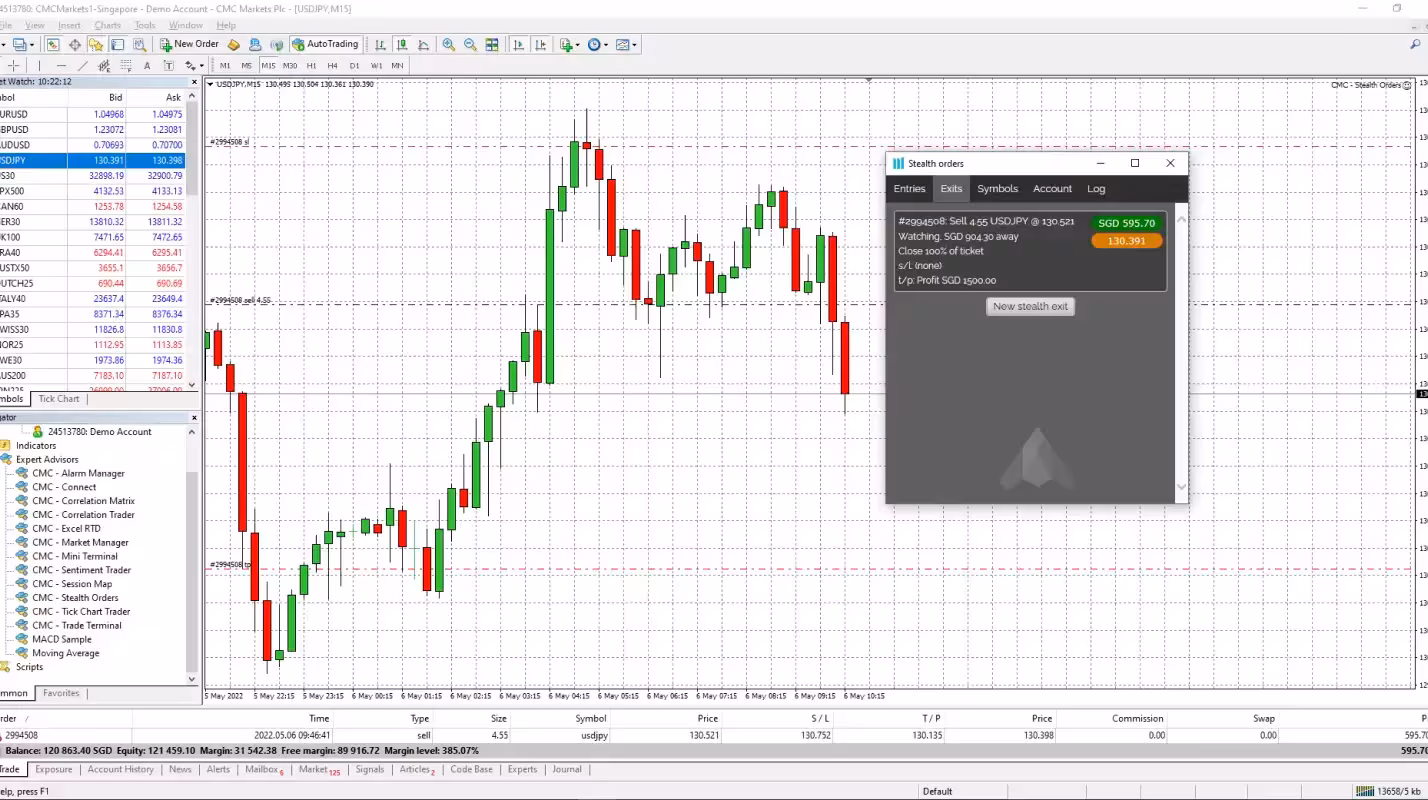Viewport: 1428px width, 800px height.
Task: Click the orange 130.391 price badge
Action: (x=1126, y=241)
